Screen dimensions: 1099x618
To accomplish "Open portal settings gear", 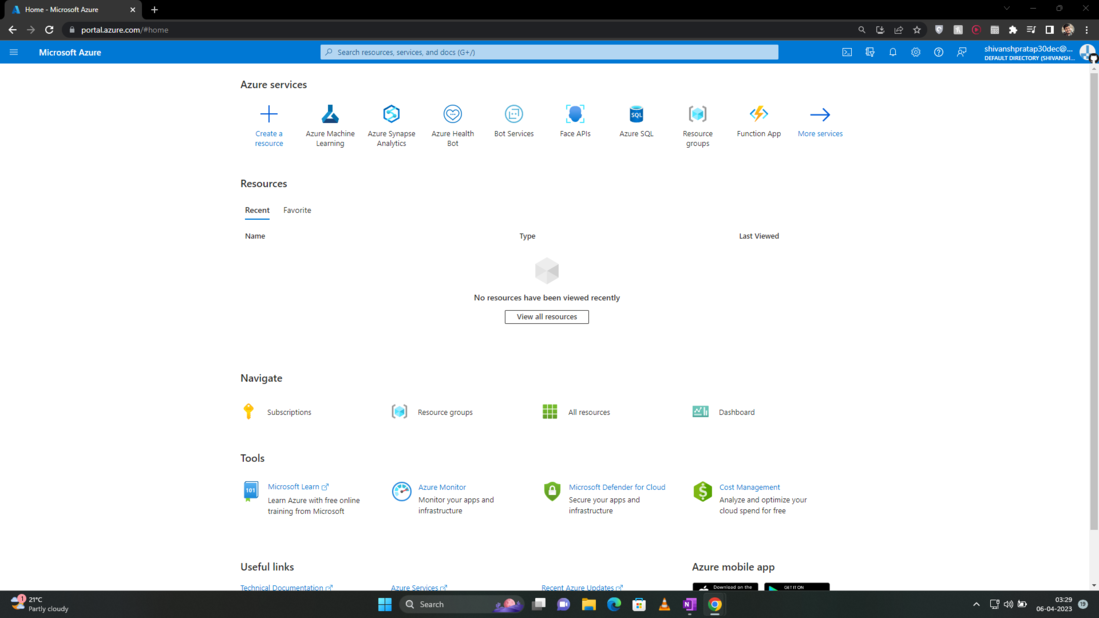I will click(915, 52).
